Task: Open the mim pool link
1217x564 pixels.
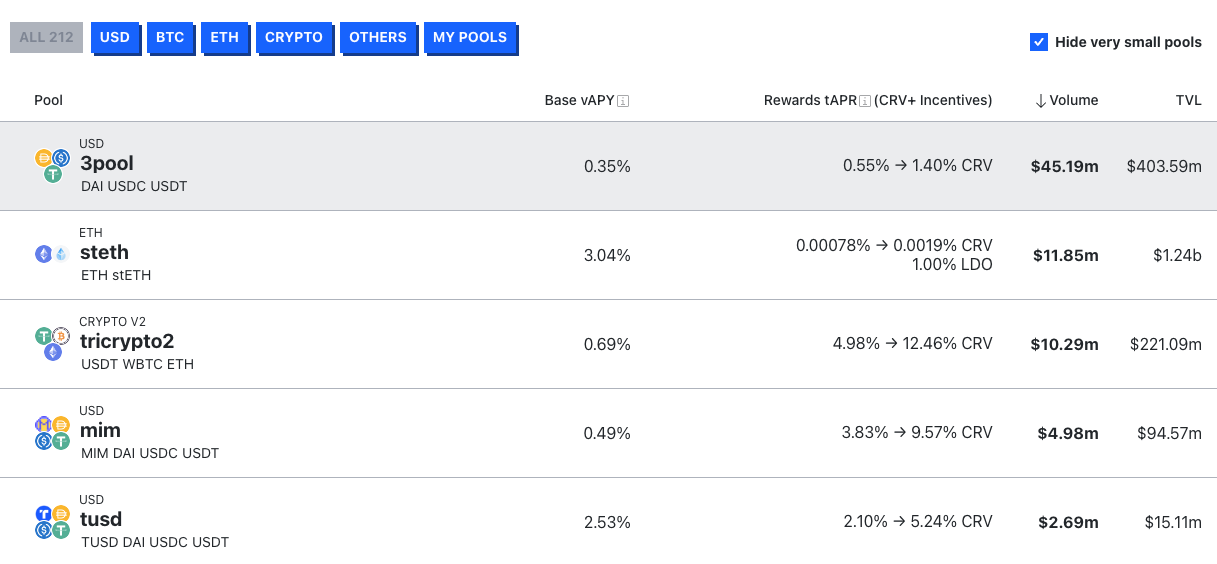Action: pyautogui.click(x=100, y=431)
